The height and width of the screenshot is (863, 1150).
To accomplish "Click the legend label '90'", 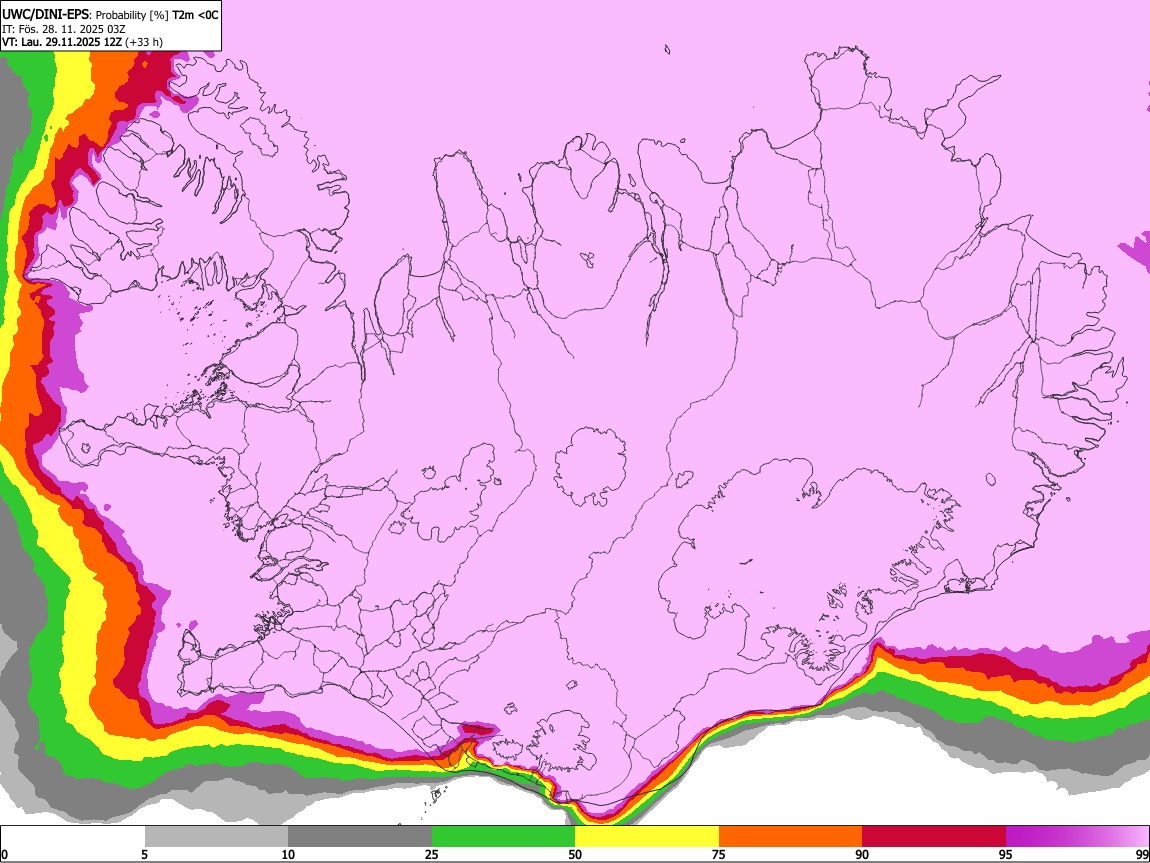I will pyautogui.click(x=862, y=854).
